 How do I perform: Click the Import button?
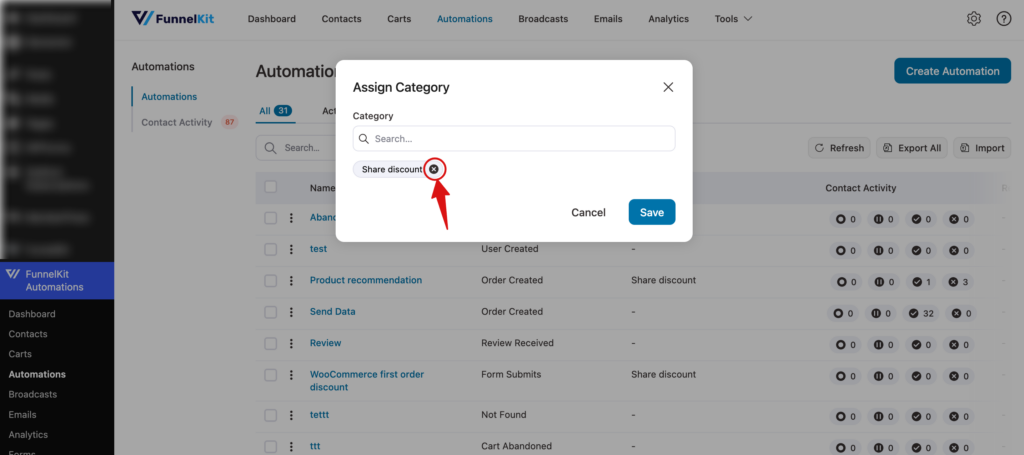[x=982, y=148]
